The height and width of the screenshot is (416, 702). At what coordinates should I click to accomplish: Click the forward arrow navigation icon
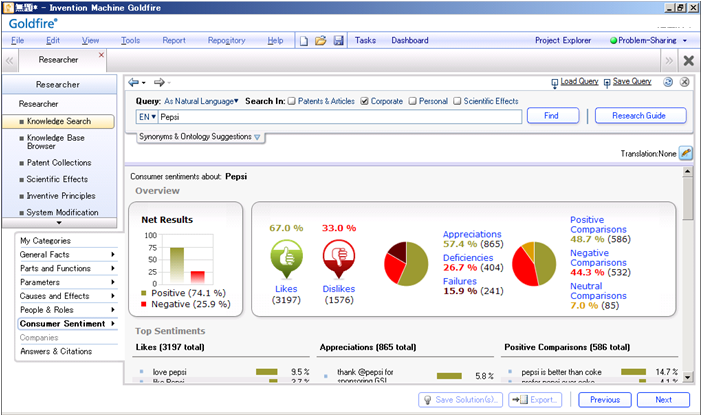tap(159, 82)
